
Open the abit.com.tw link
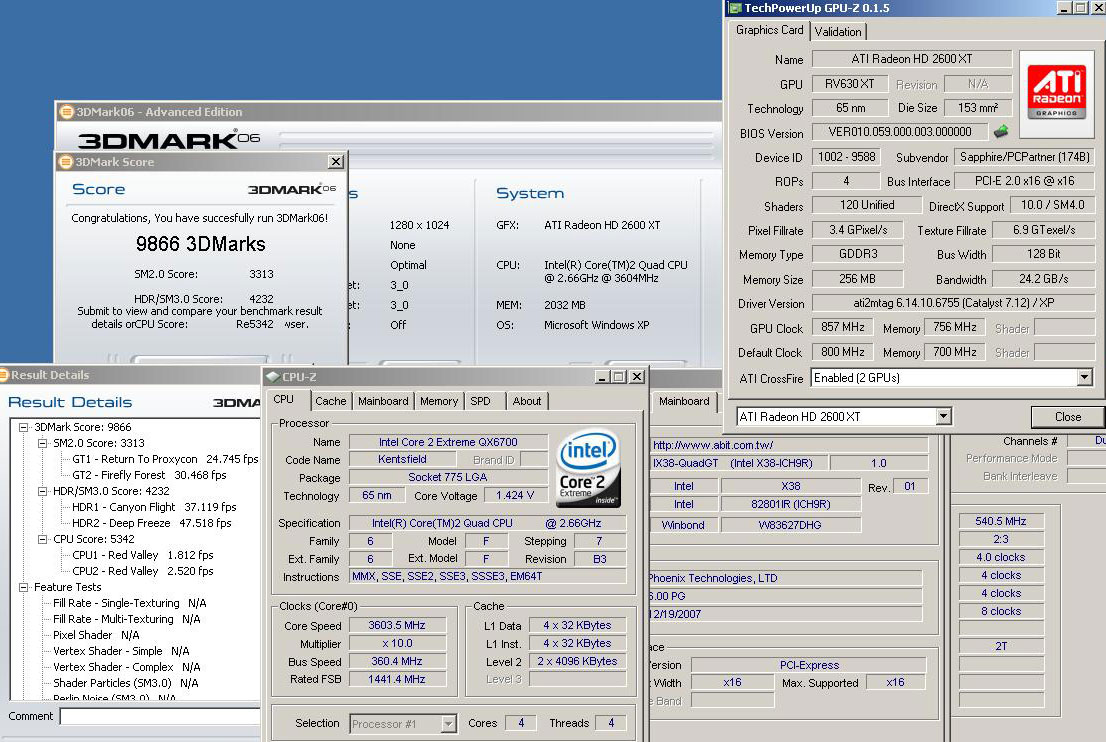click(713, 445)
